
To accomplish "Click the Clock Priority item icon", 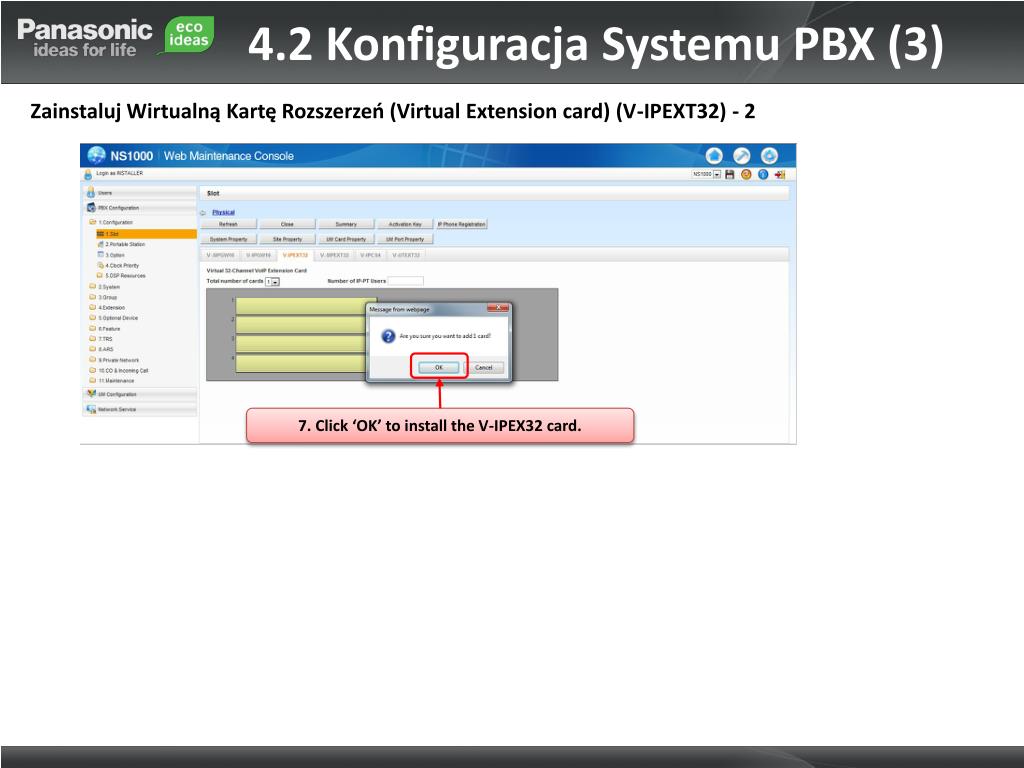I will click(101, 265).
